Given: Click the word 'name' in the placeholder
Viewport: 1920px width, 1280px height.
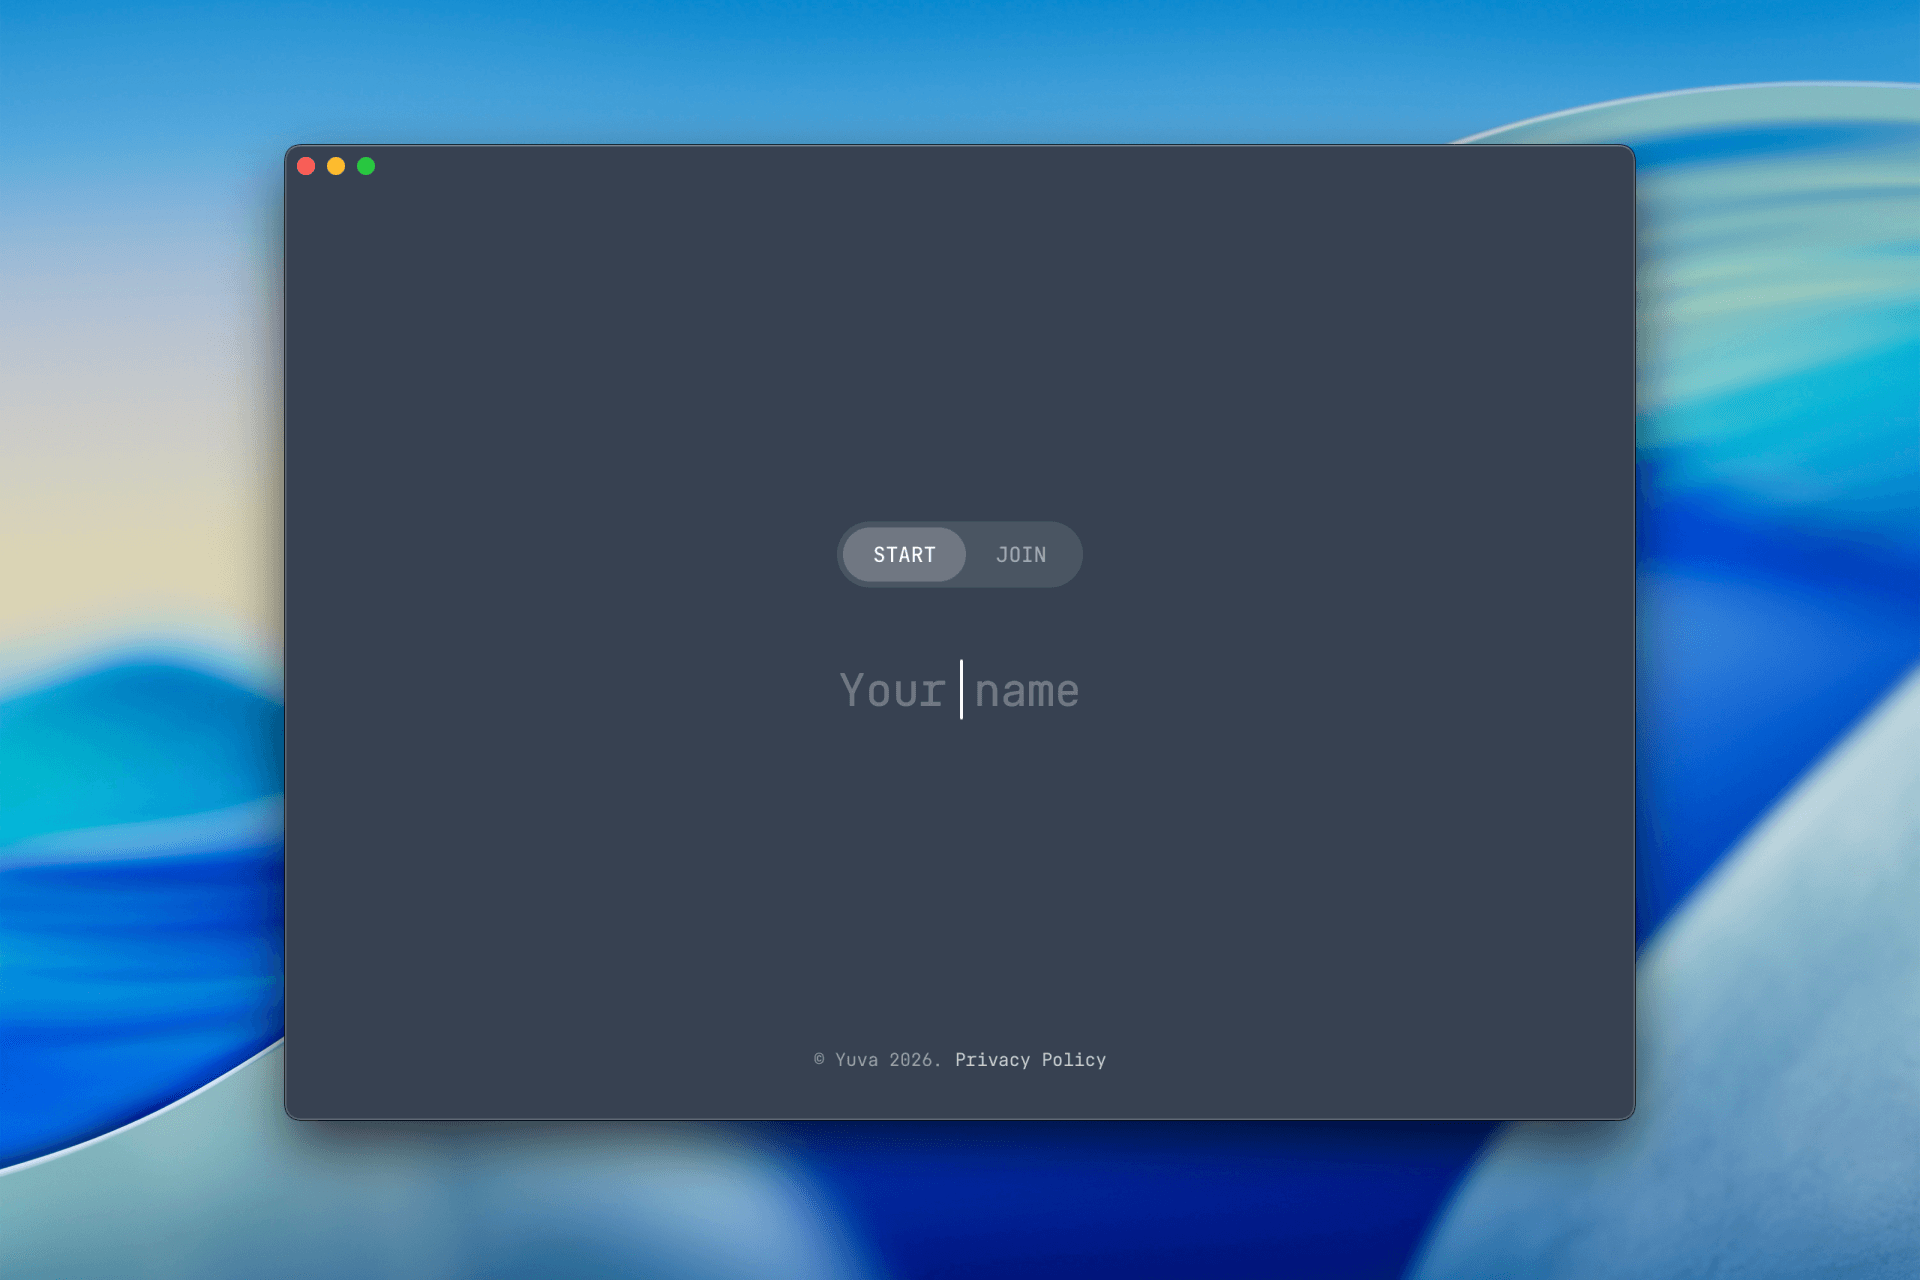Looking at the screenshot, I should point(1027,691).
